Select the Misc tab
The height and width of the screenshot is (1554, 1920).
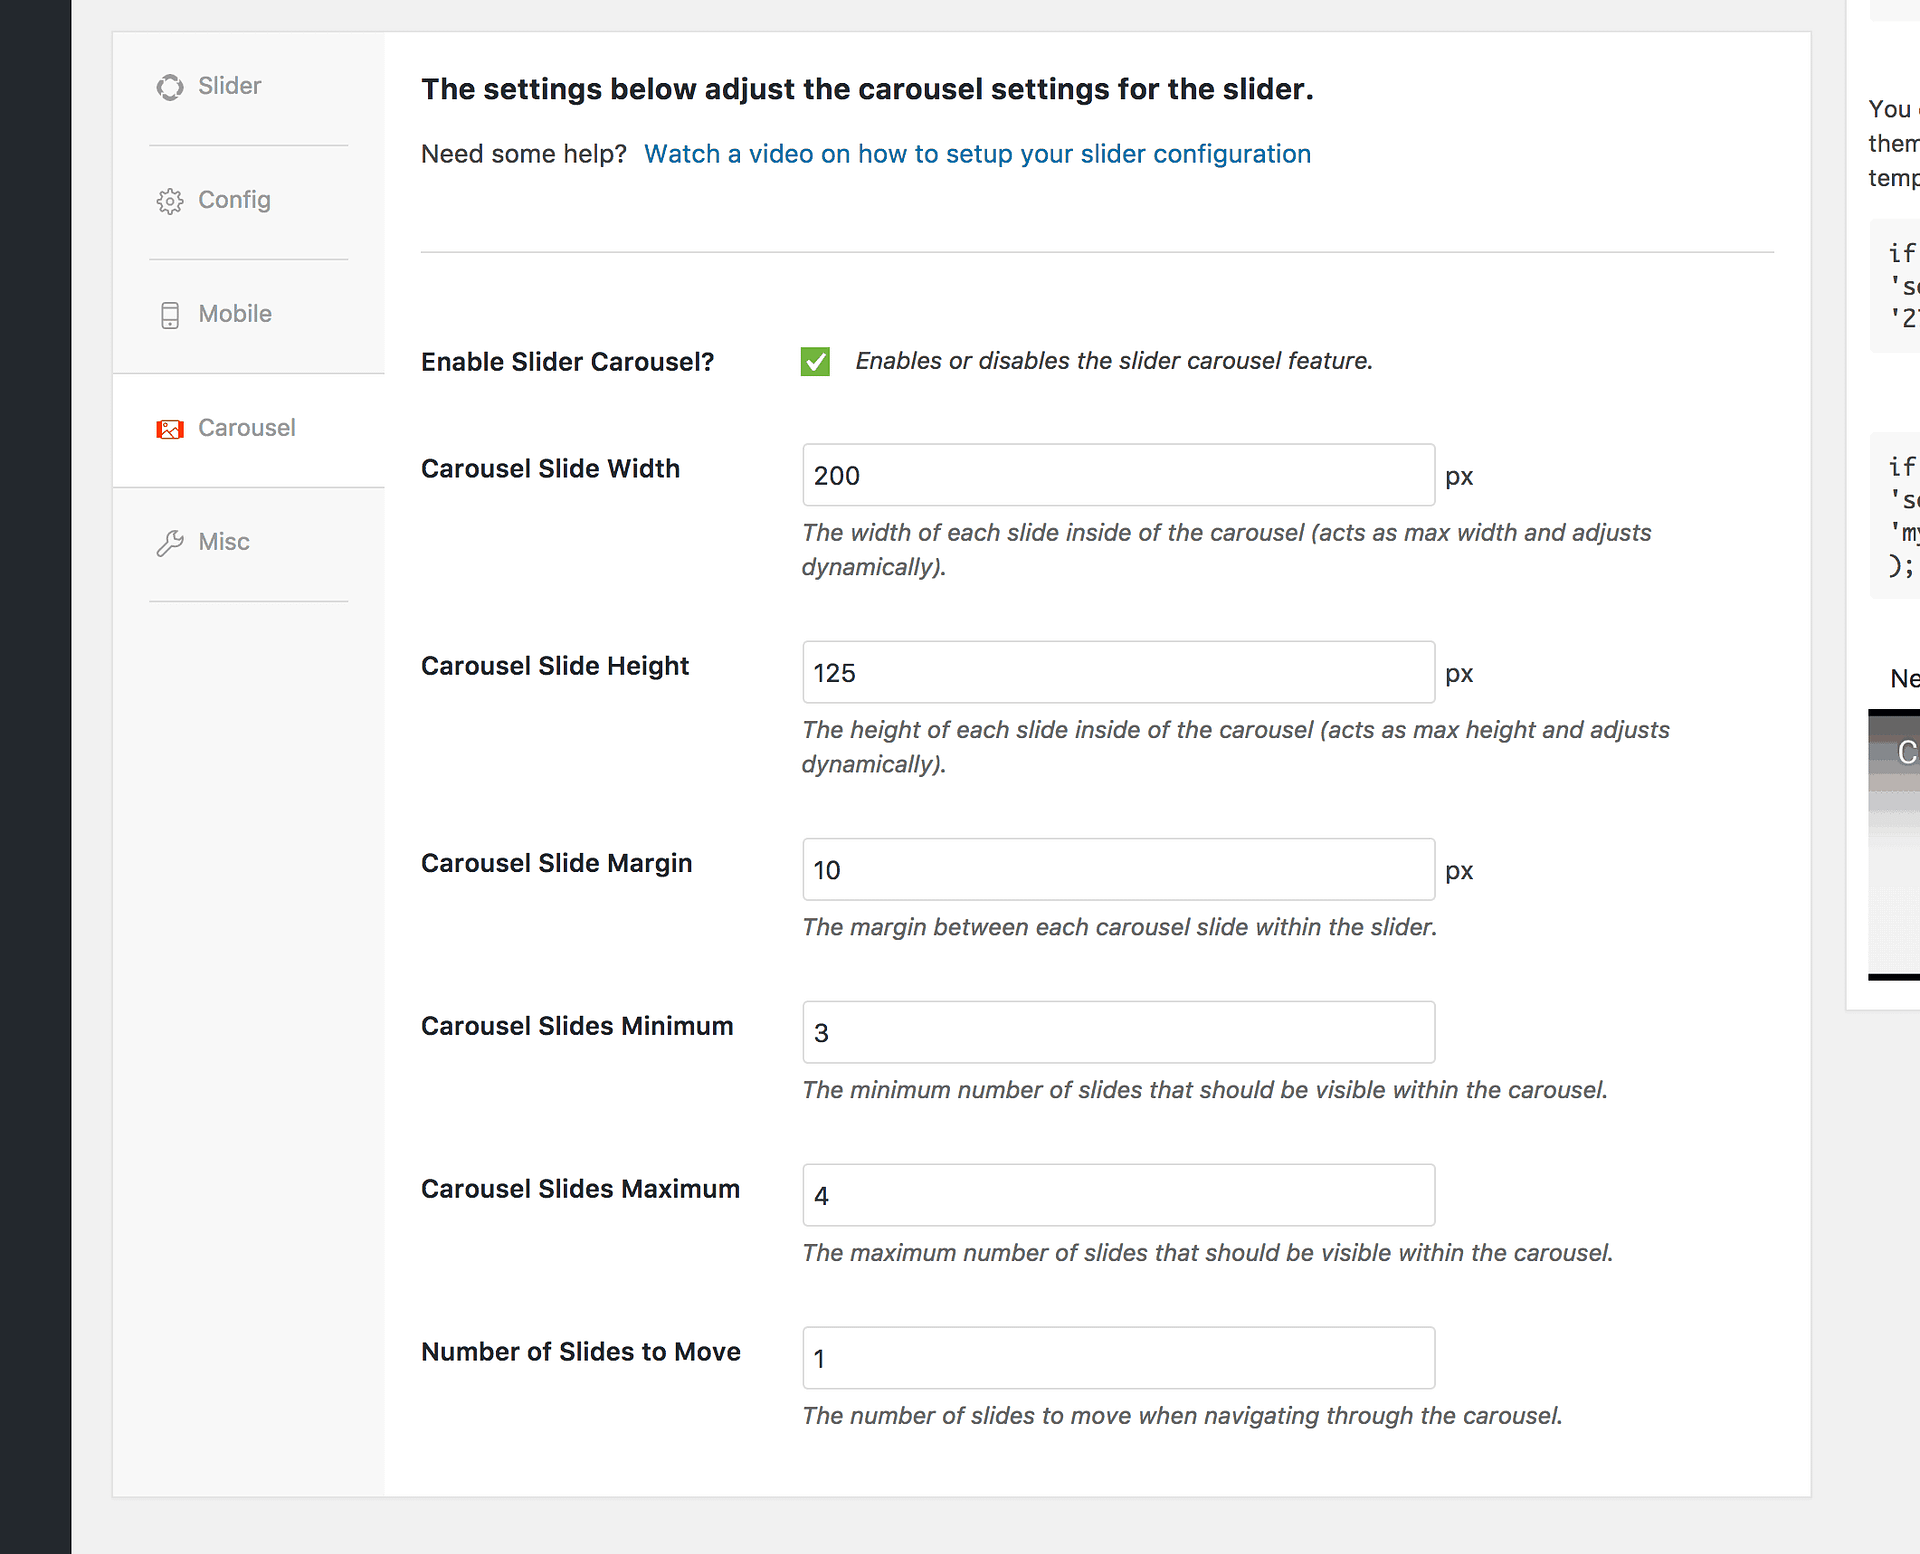point(224,542)
